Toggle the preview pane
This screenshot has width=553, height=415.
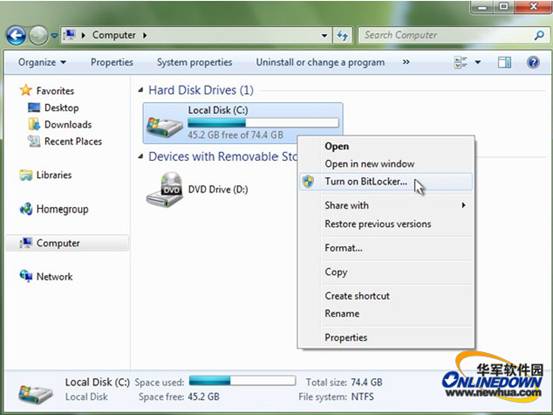[504, 62]
